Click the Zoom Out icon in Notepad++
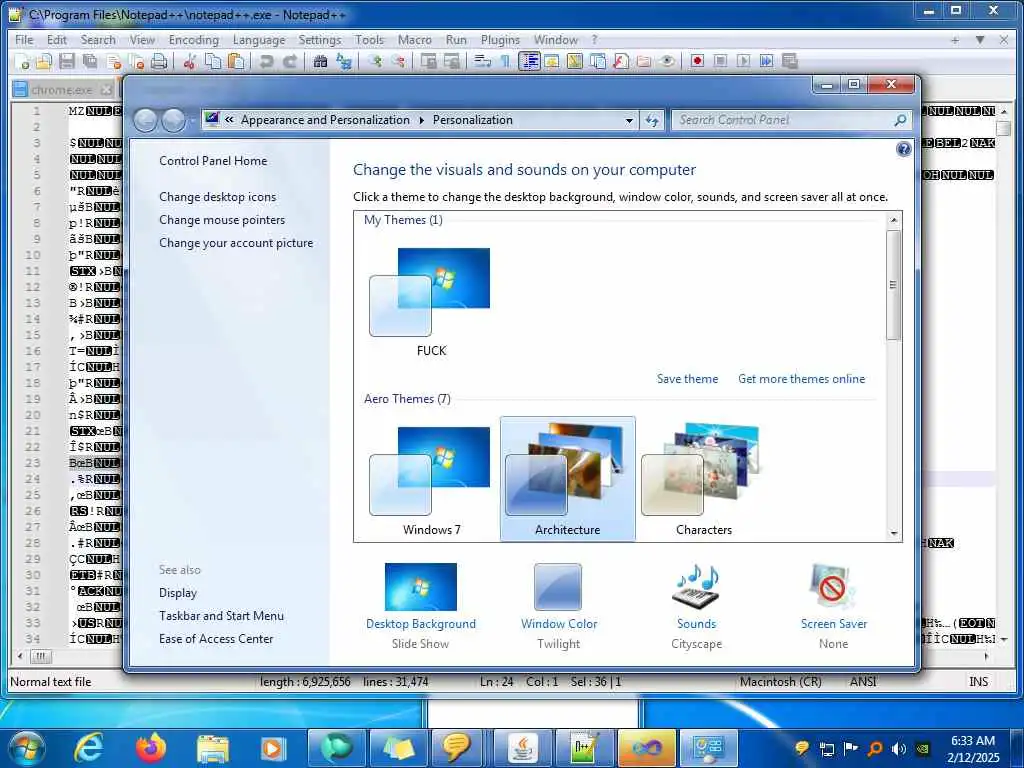Screen dimensions: 1024x768 398,61
